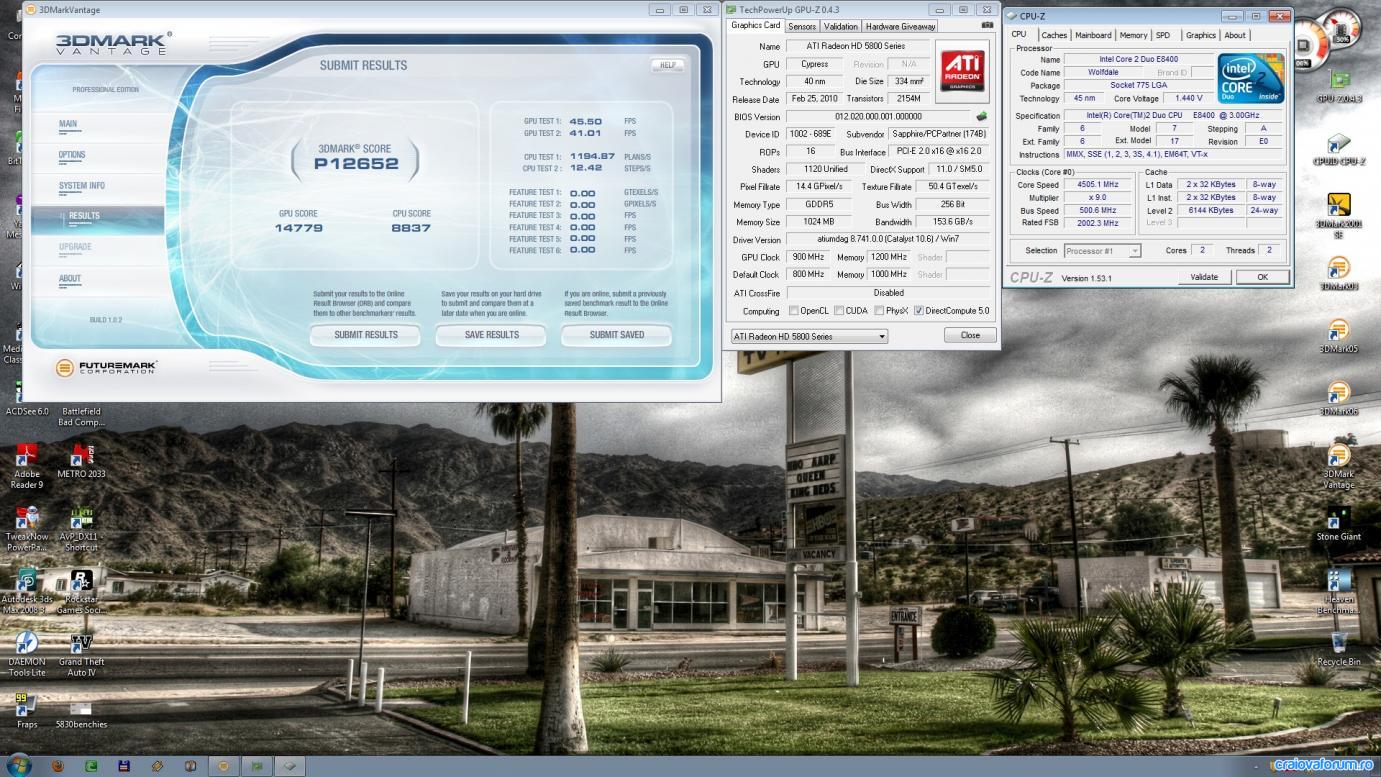Launch 3DMark06 desktop icon
This screenshot has height=777, width=1381.
click(1338, 398)
